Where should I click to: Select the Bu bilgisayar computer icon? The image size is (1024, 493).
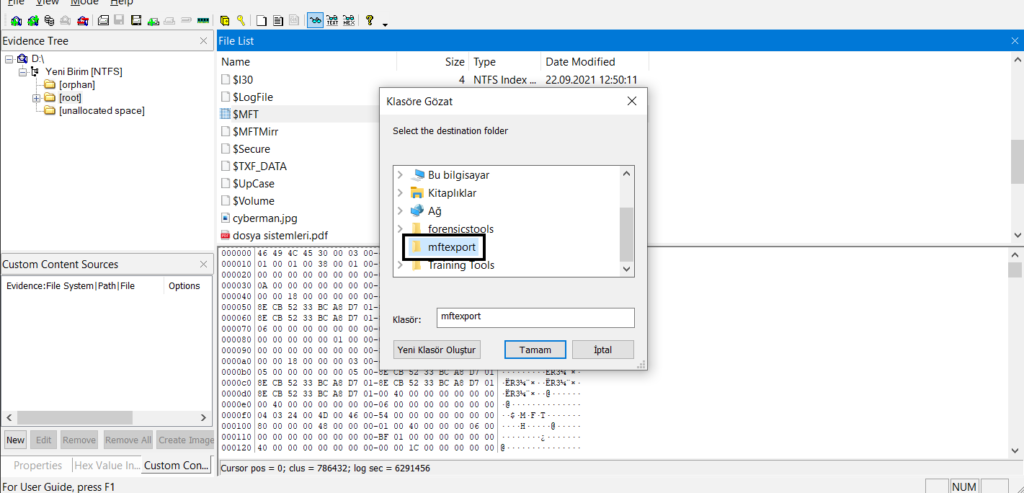click(417, 175)
